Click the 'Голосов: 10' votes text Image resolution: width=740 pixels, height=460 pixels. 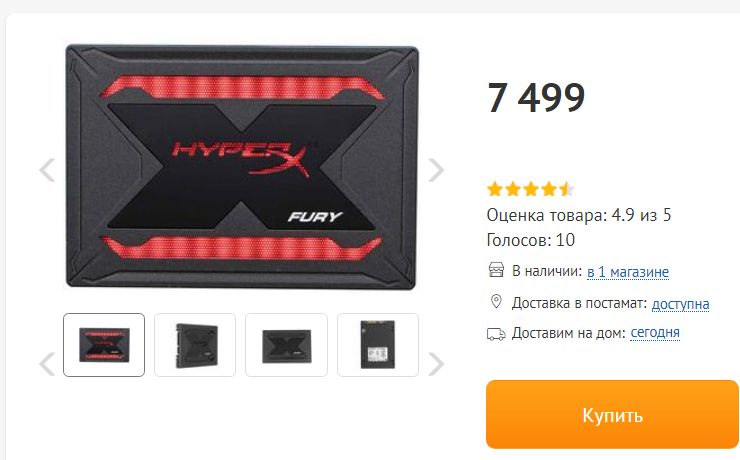[530, 240]
